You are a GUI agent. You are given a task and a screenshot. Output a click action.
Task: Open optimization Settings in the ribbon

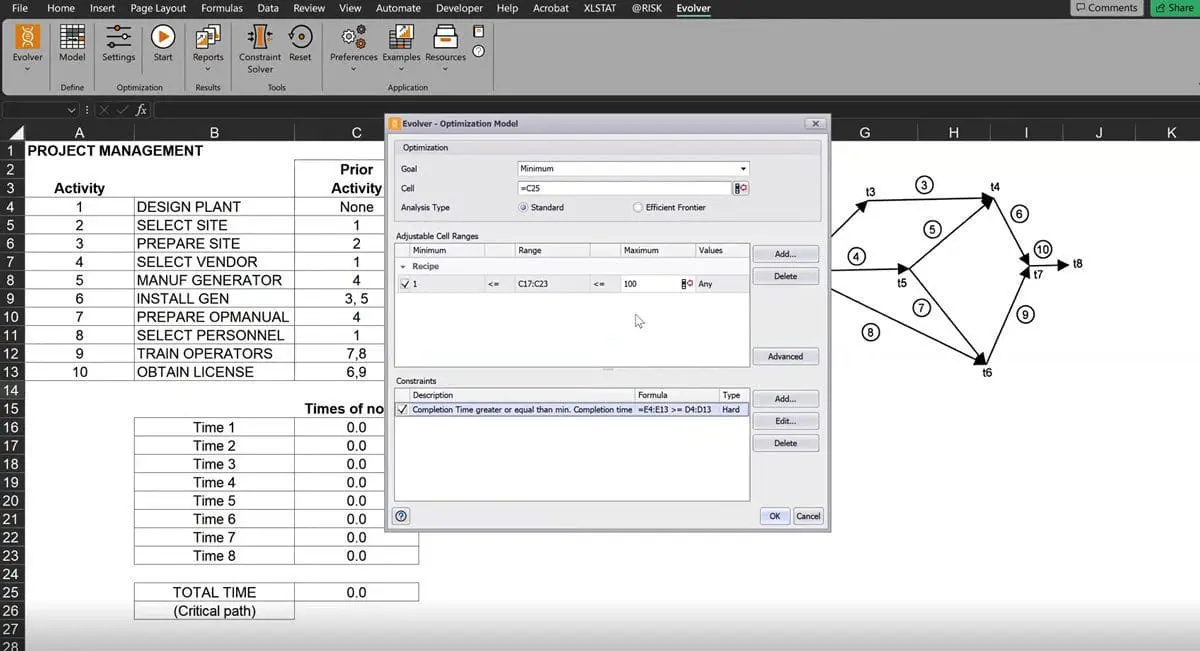tap(118, 44)
